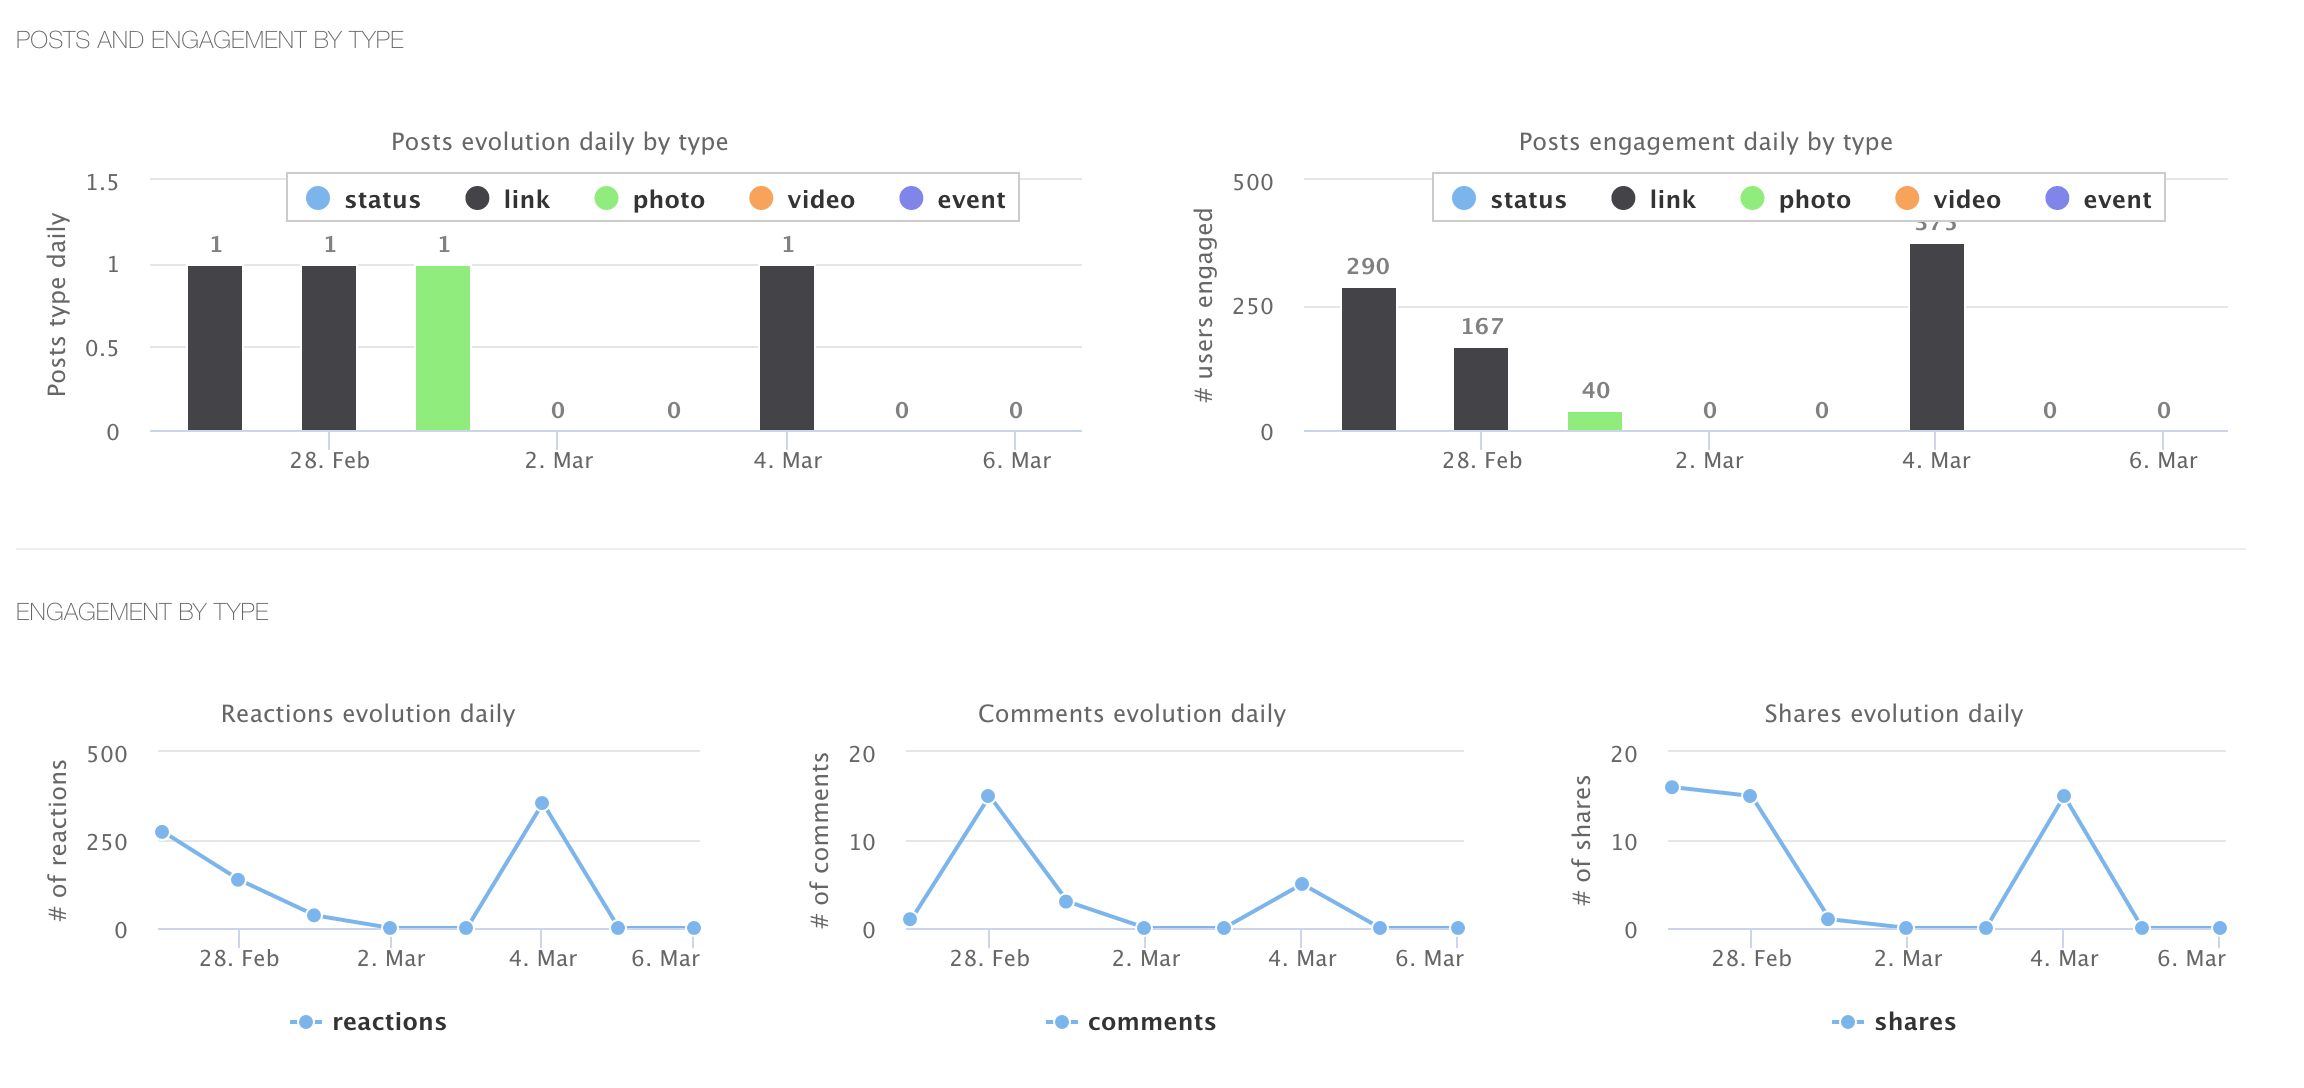Click green photo marker in Posts engagement legend
The image size is (2304, 1088).
[x=1752, y=199]
